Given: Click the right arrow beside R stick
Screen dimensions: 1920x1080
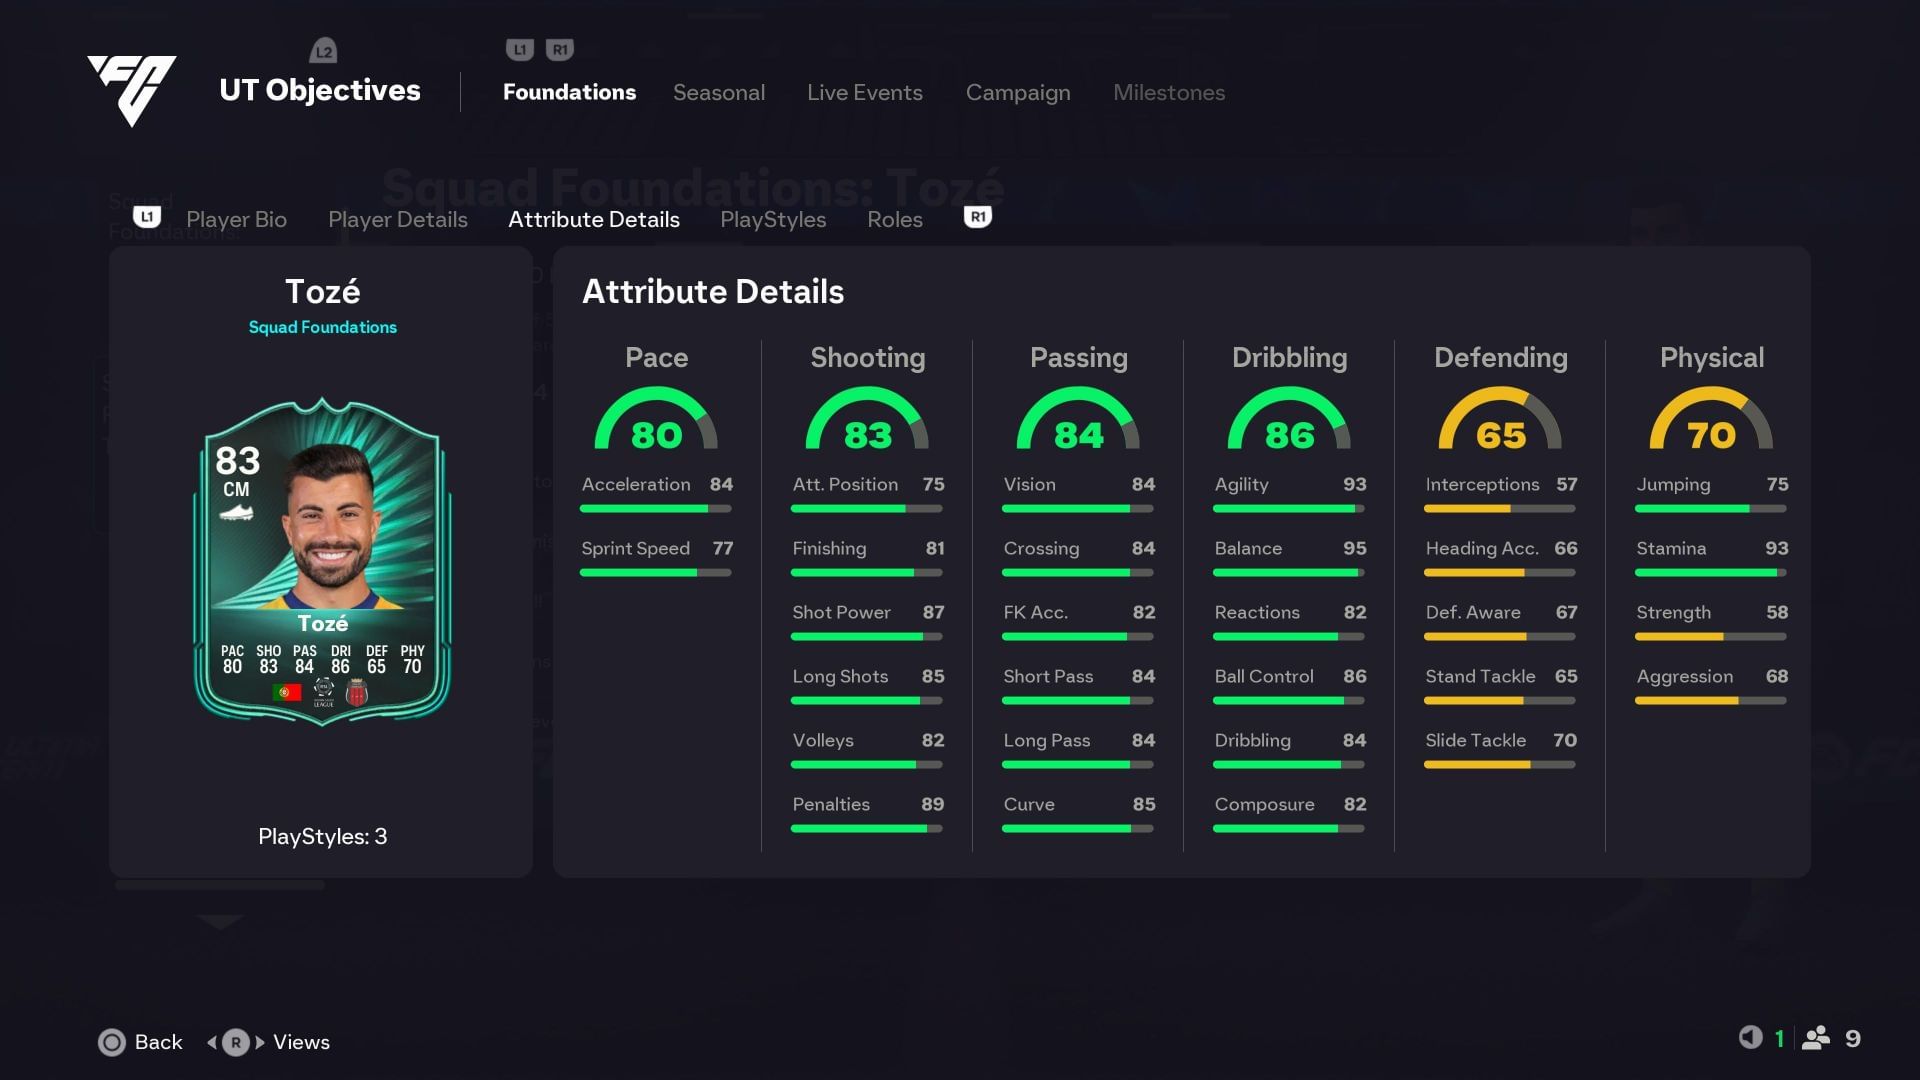Looking at the screenshot, I should tap(260, 1042).
